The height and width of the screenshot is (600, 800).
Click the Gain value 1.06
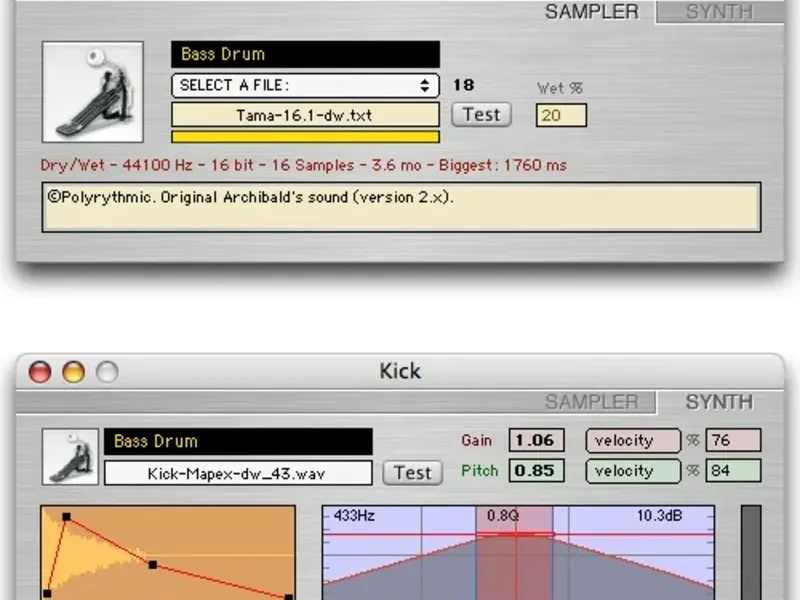click(536, 440)
